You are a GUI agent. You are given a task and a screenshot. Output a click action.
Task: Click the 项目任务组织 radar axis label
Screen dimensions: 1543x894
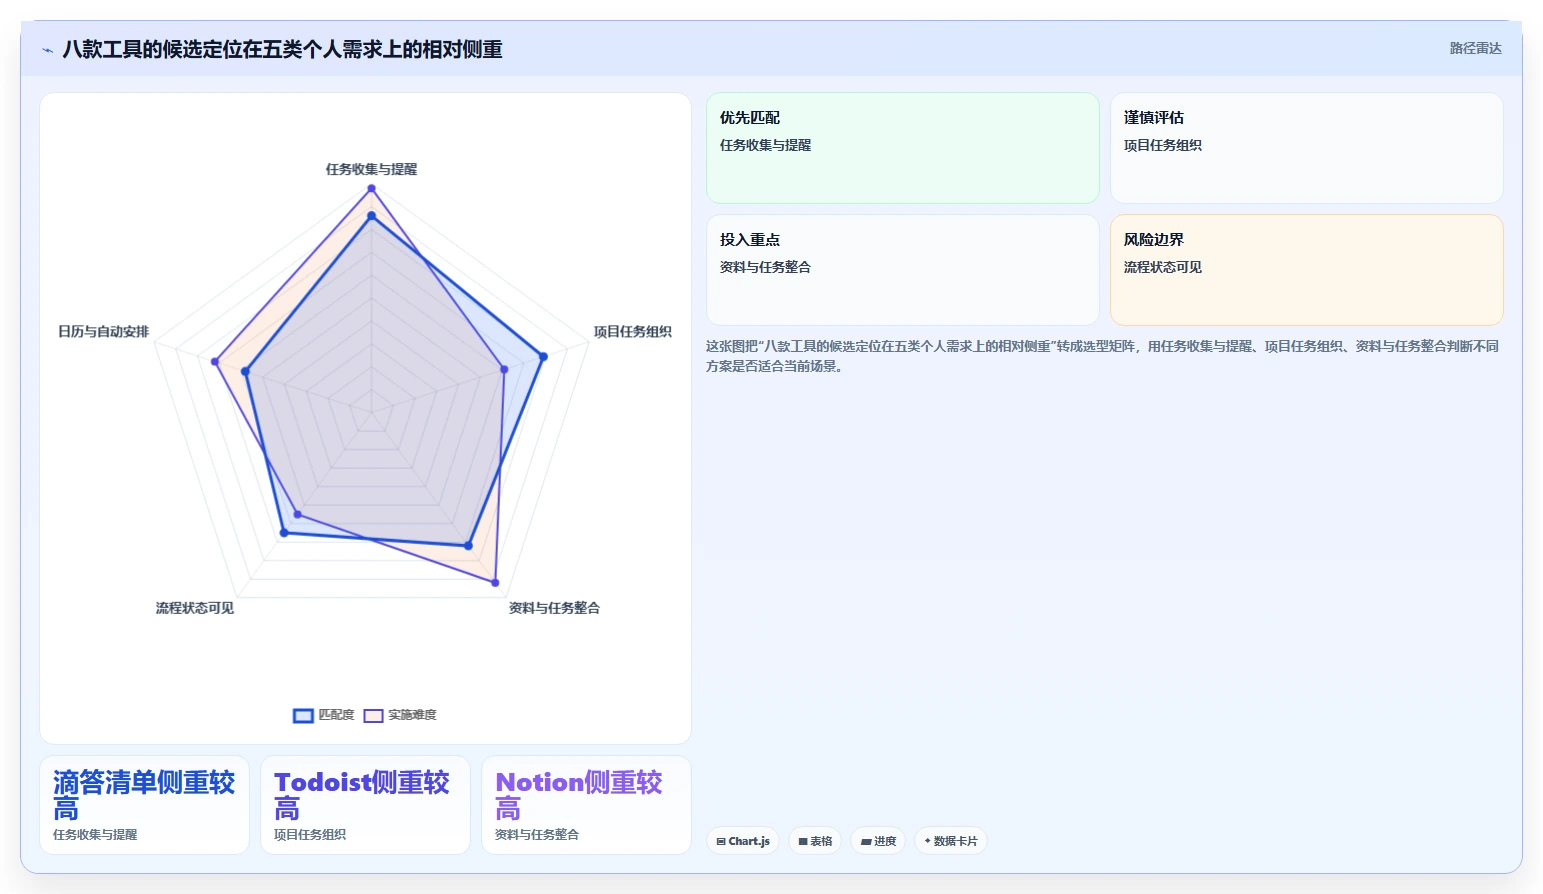tap(633, 331)
